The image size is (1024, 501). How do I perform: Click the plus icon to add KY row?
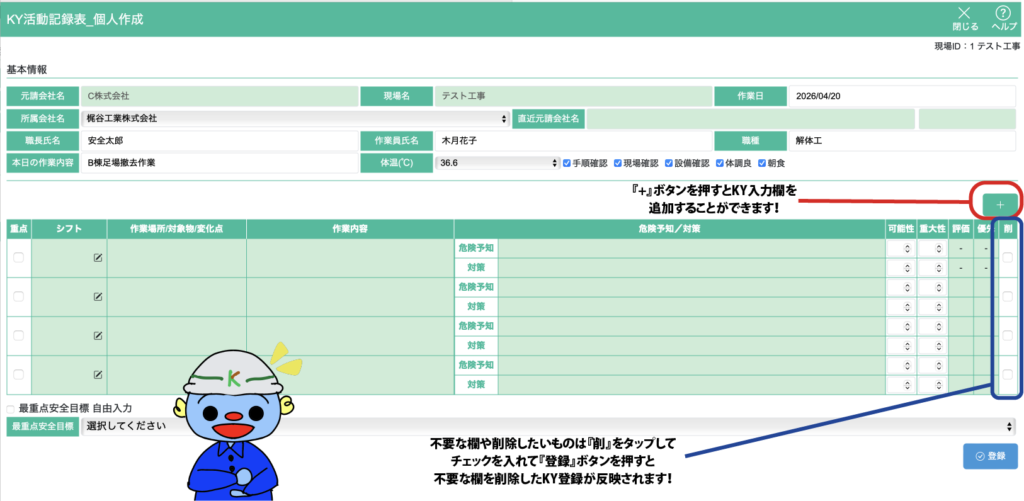pyautogui.click(x=999, y=203)
